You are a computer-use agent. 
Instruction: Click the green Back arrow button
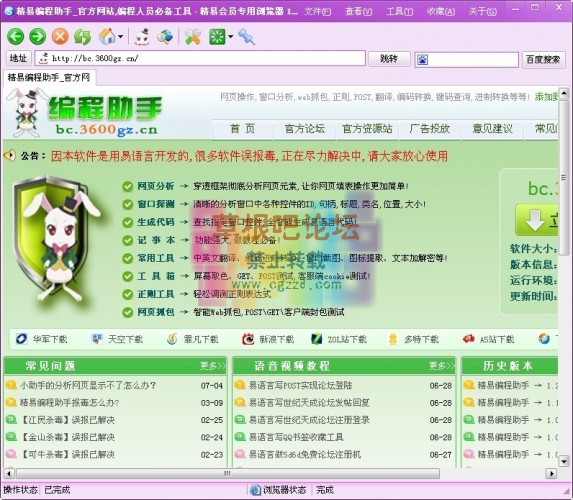pos(15,37)
